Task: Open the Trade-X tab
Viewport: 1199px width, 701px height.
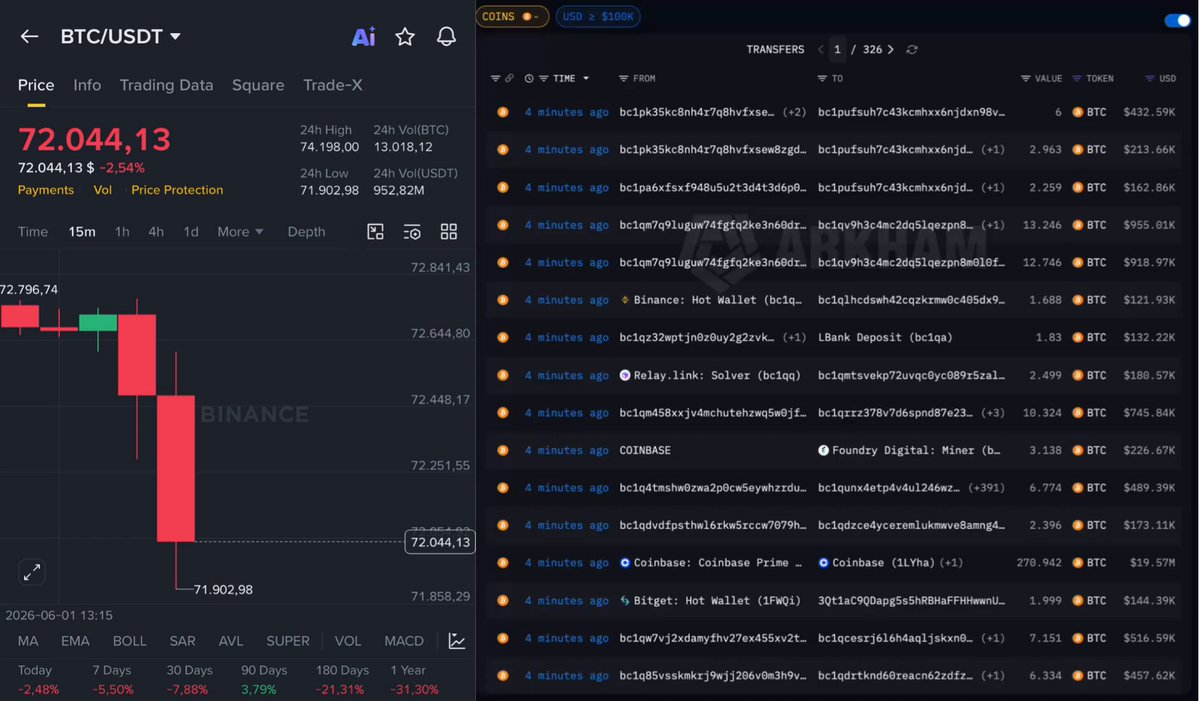Action: [x=333, y=85]
